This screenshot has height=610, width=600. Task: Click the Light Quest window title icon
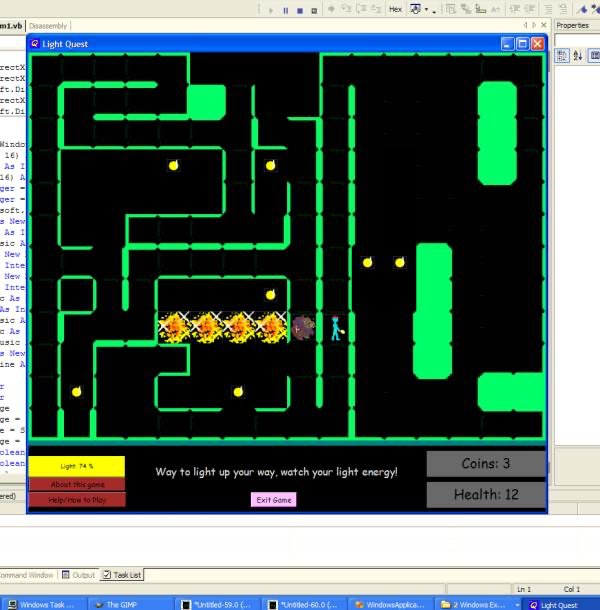pyautogui.click(x=35, y=44)
